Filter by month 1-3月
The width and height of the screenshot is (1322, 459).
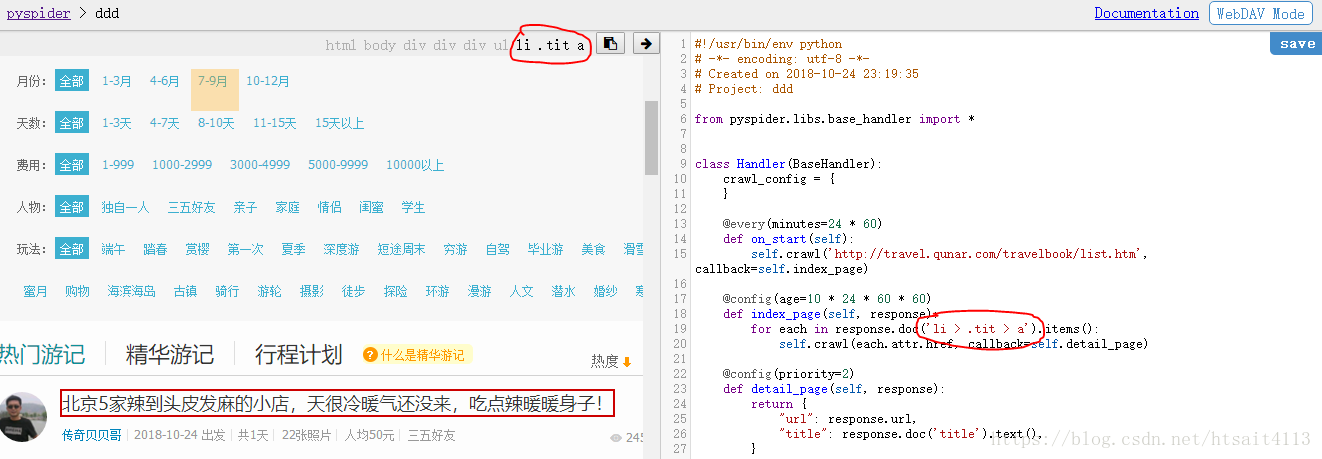(x=117, y=81)
